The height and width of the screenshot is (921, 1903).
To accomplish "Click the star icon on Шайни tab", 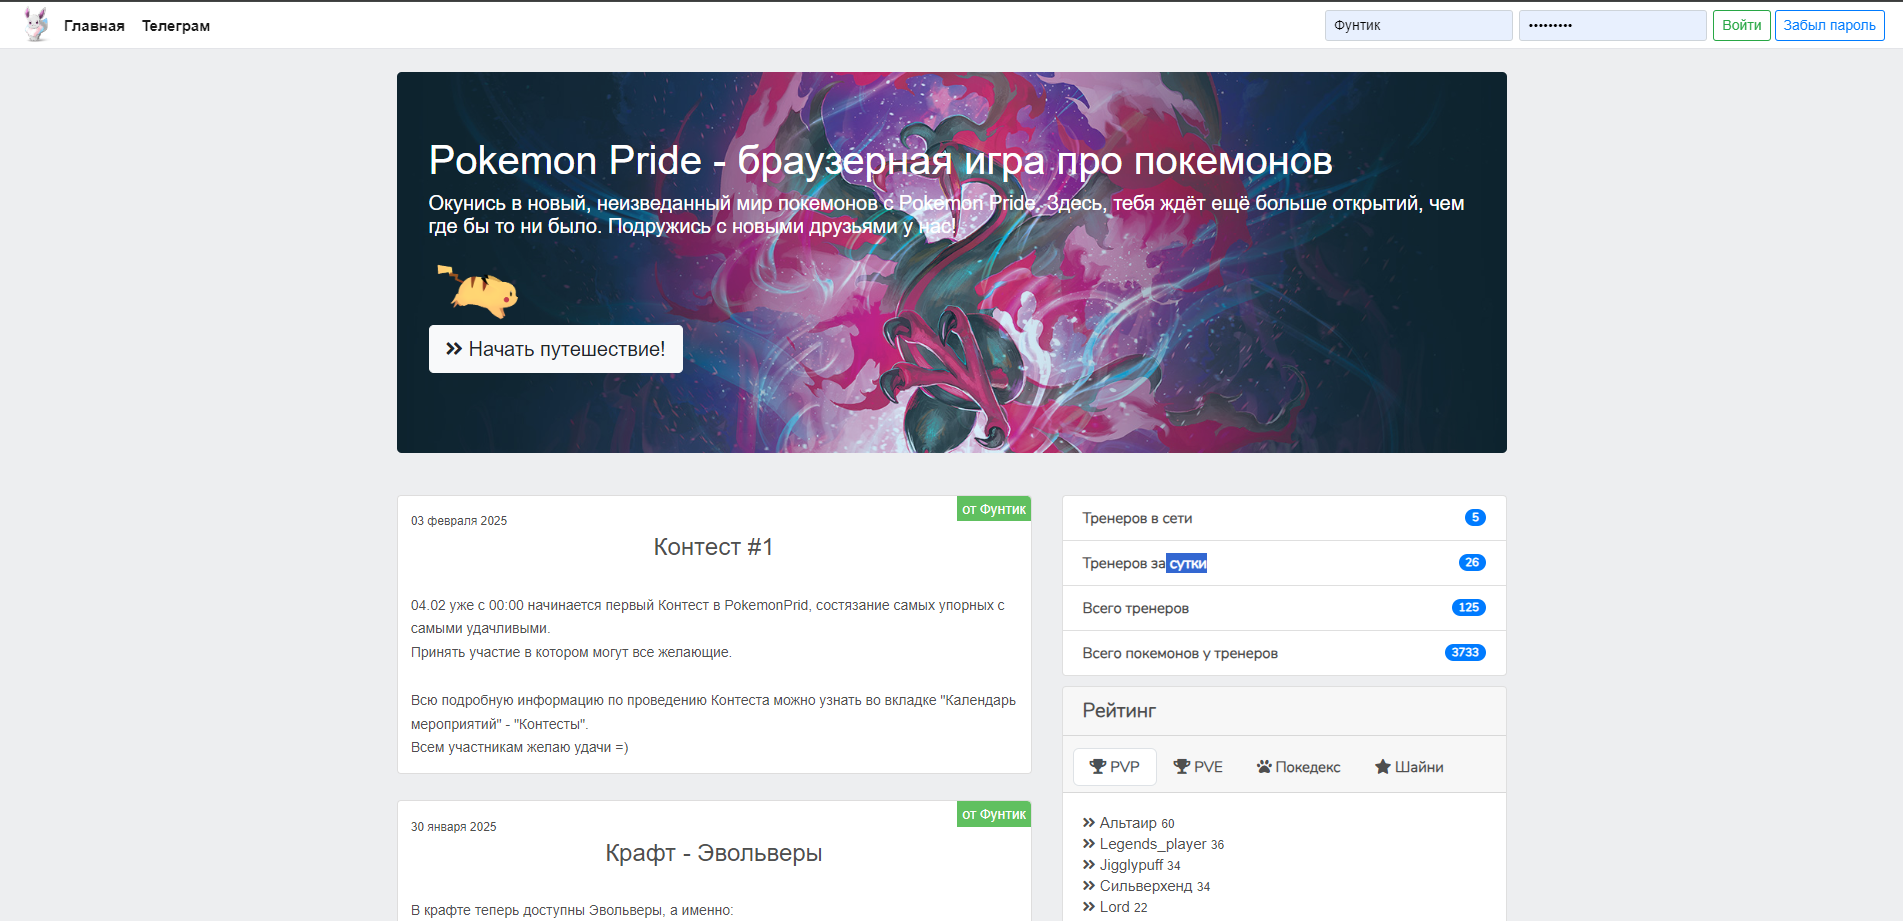I will tap(1383, 767).
